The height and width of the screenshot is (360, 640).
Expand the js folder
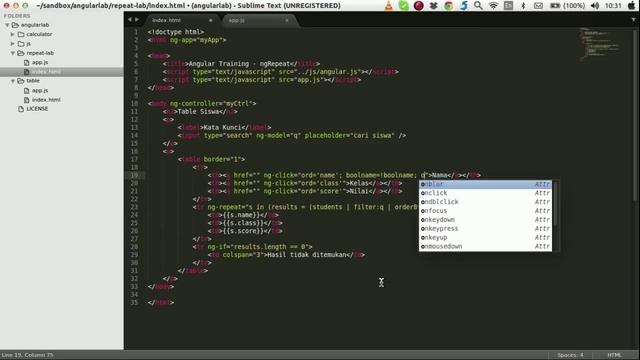tap(13, 44)
